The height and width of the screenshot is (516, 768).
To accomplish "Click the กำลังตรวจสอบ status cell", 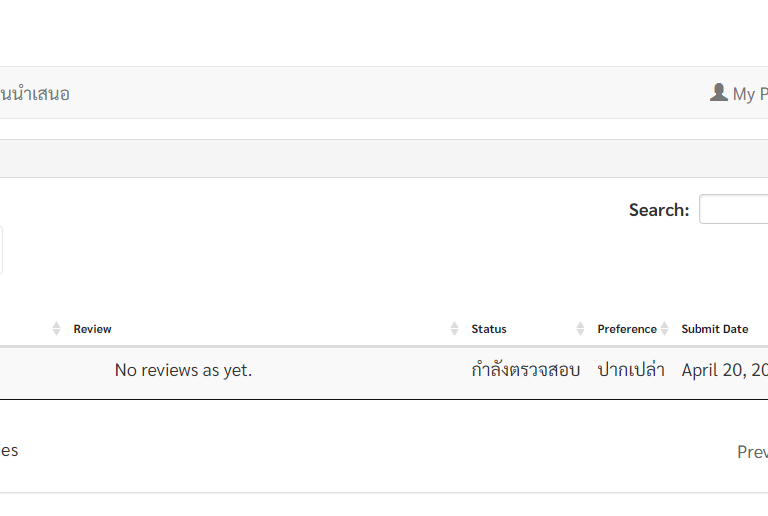I will coord(526,370).
